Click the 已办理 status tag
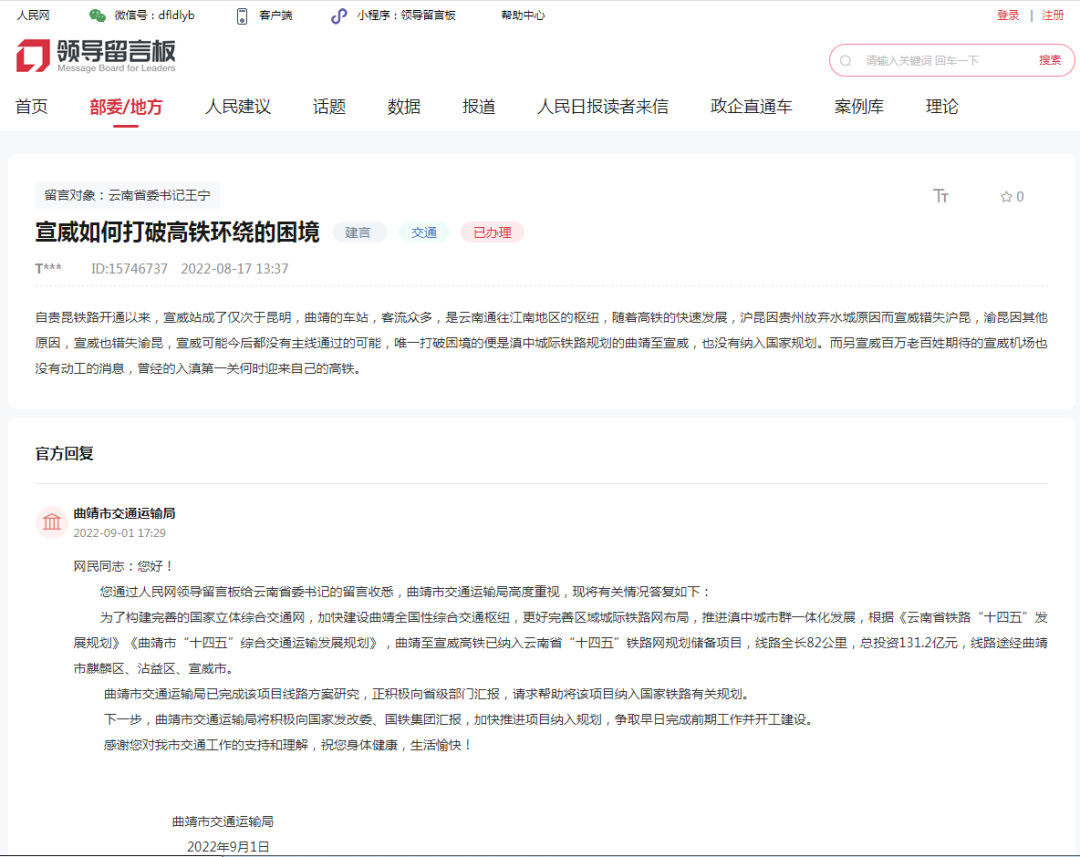Viewport: 1080px width, 857px height. pos(492,232)
